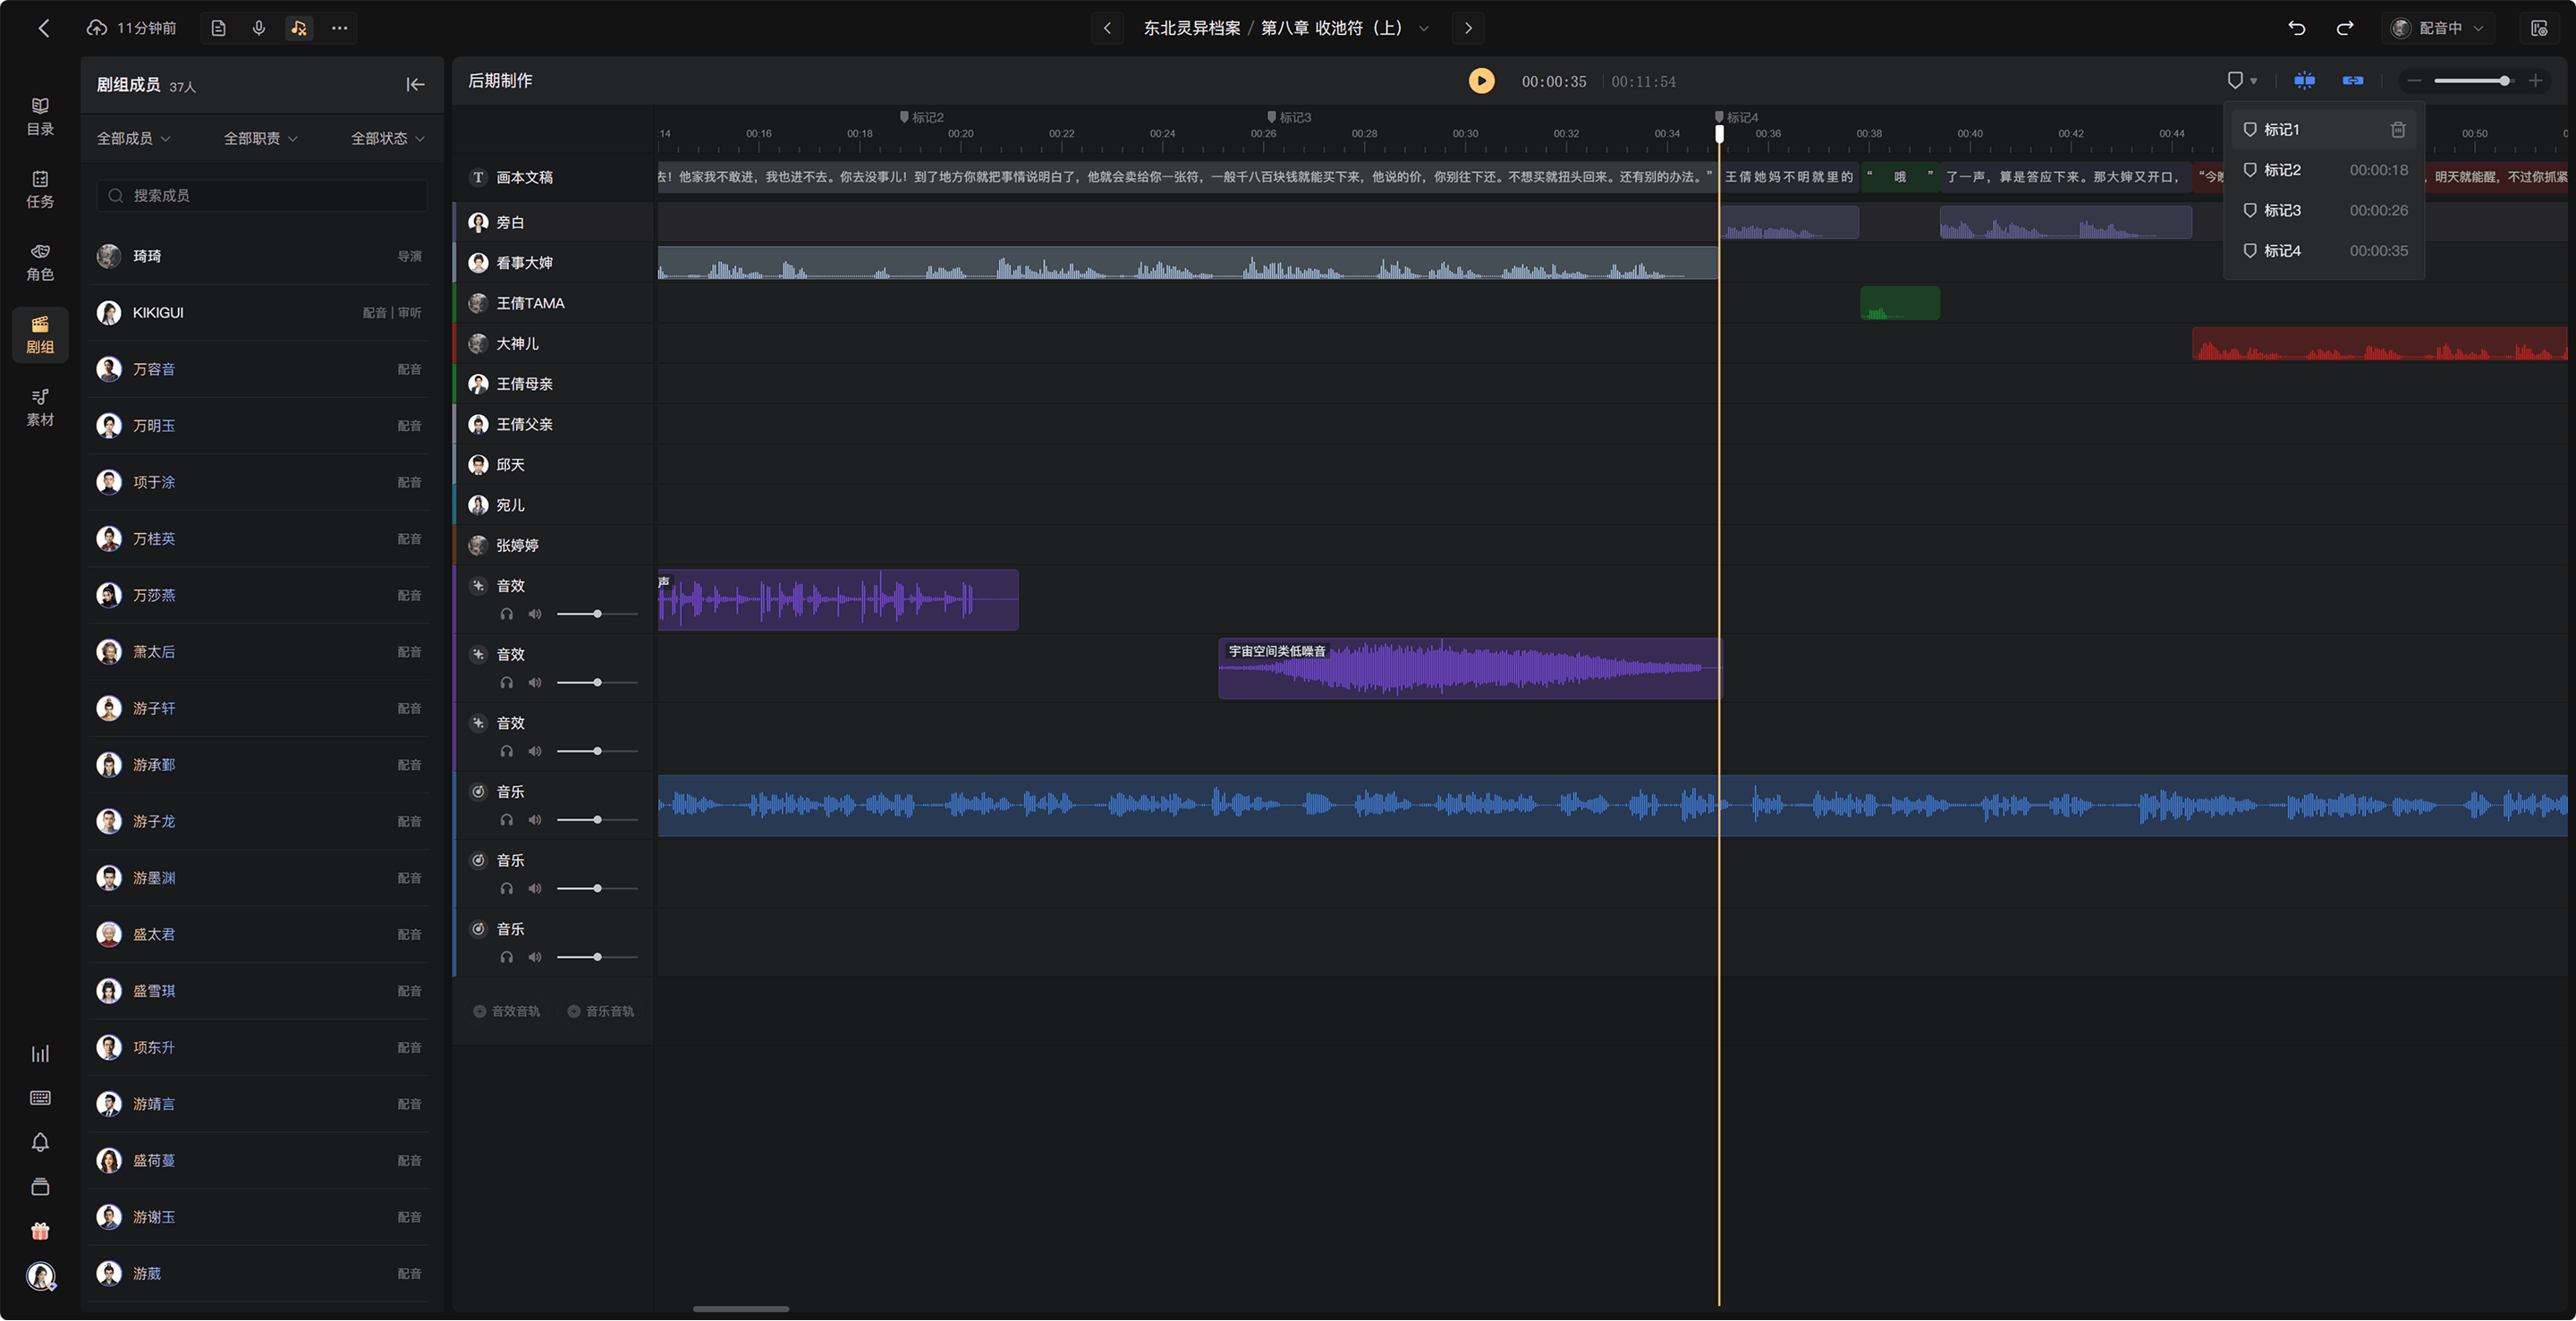The image size is (2576, 1321).
Task: Toggle headphone solo on first 音乐 track
Action: (x=507, y=820)
